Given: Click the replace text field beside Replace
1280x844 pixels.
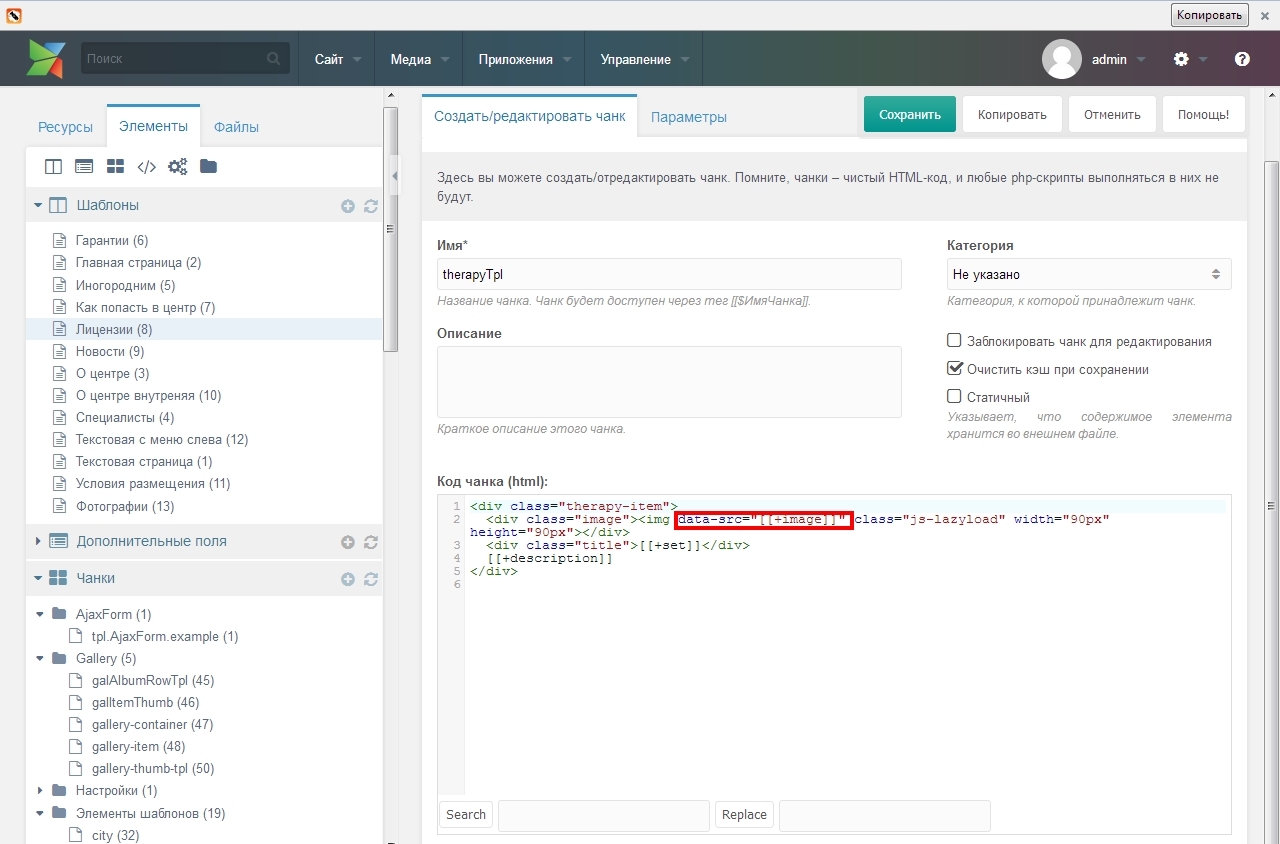Looking at the screenshot, I should pos(885,815).
